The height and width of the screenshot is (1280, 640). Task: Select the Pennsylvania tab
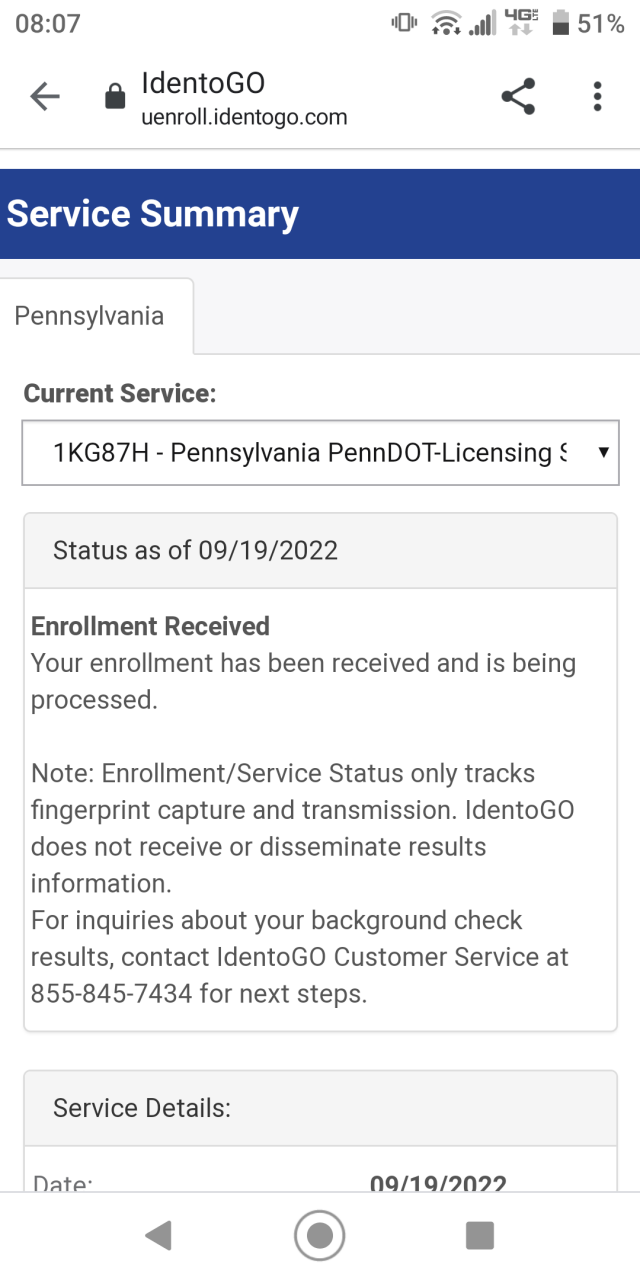pos(89,317)
